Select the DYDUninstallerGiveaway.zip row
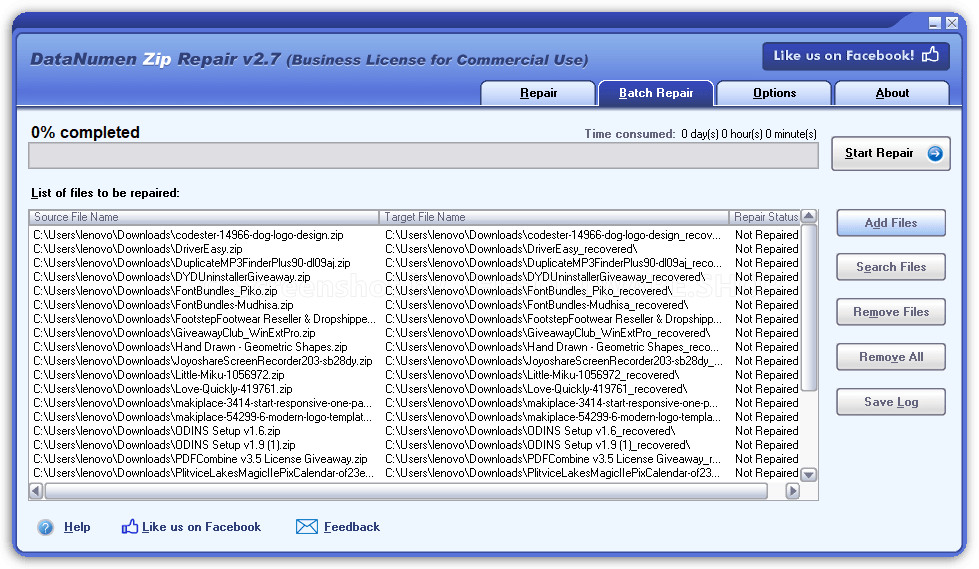This screenshot has width=979, height=569. click(172, 277)
